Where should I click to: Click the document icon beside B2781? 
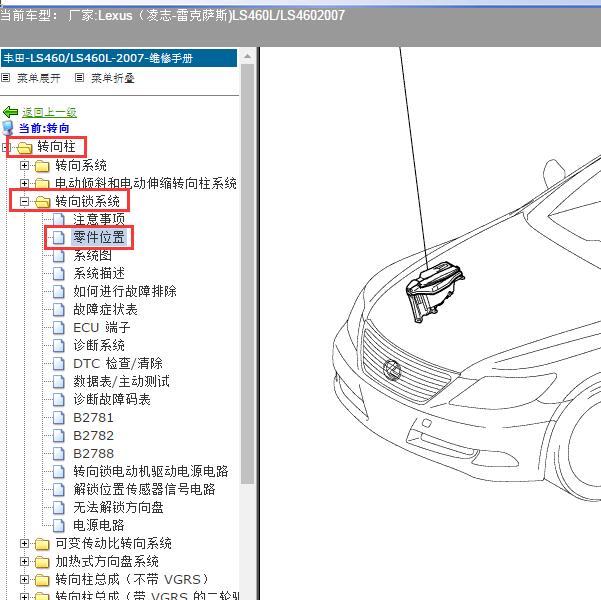coord(59,418)
